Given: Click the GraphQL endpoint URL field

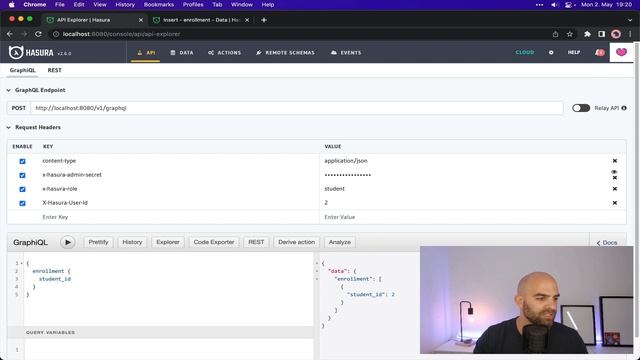Looking at the screenshot, I should (297, 108).
